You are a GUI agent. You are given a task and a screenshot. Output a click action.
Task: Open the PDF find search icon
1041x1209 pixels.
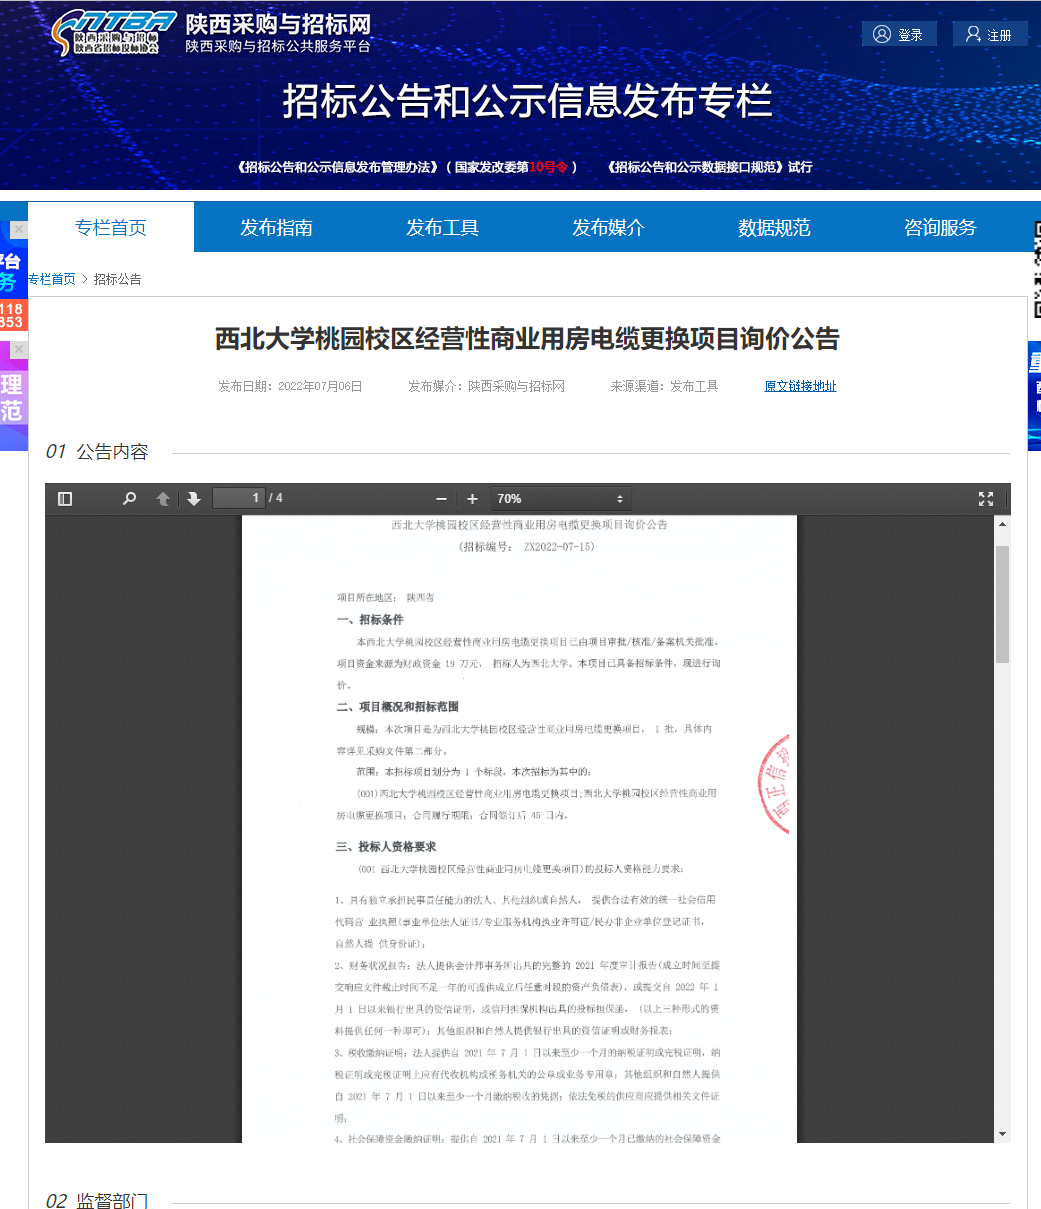[x=129, y=498]
